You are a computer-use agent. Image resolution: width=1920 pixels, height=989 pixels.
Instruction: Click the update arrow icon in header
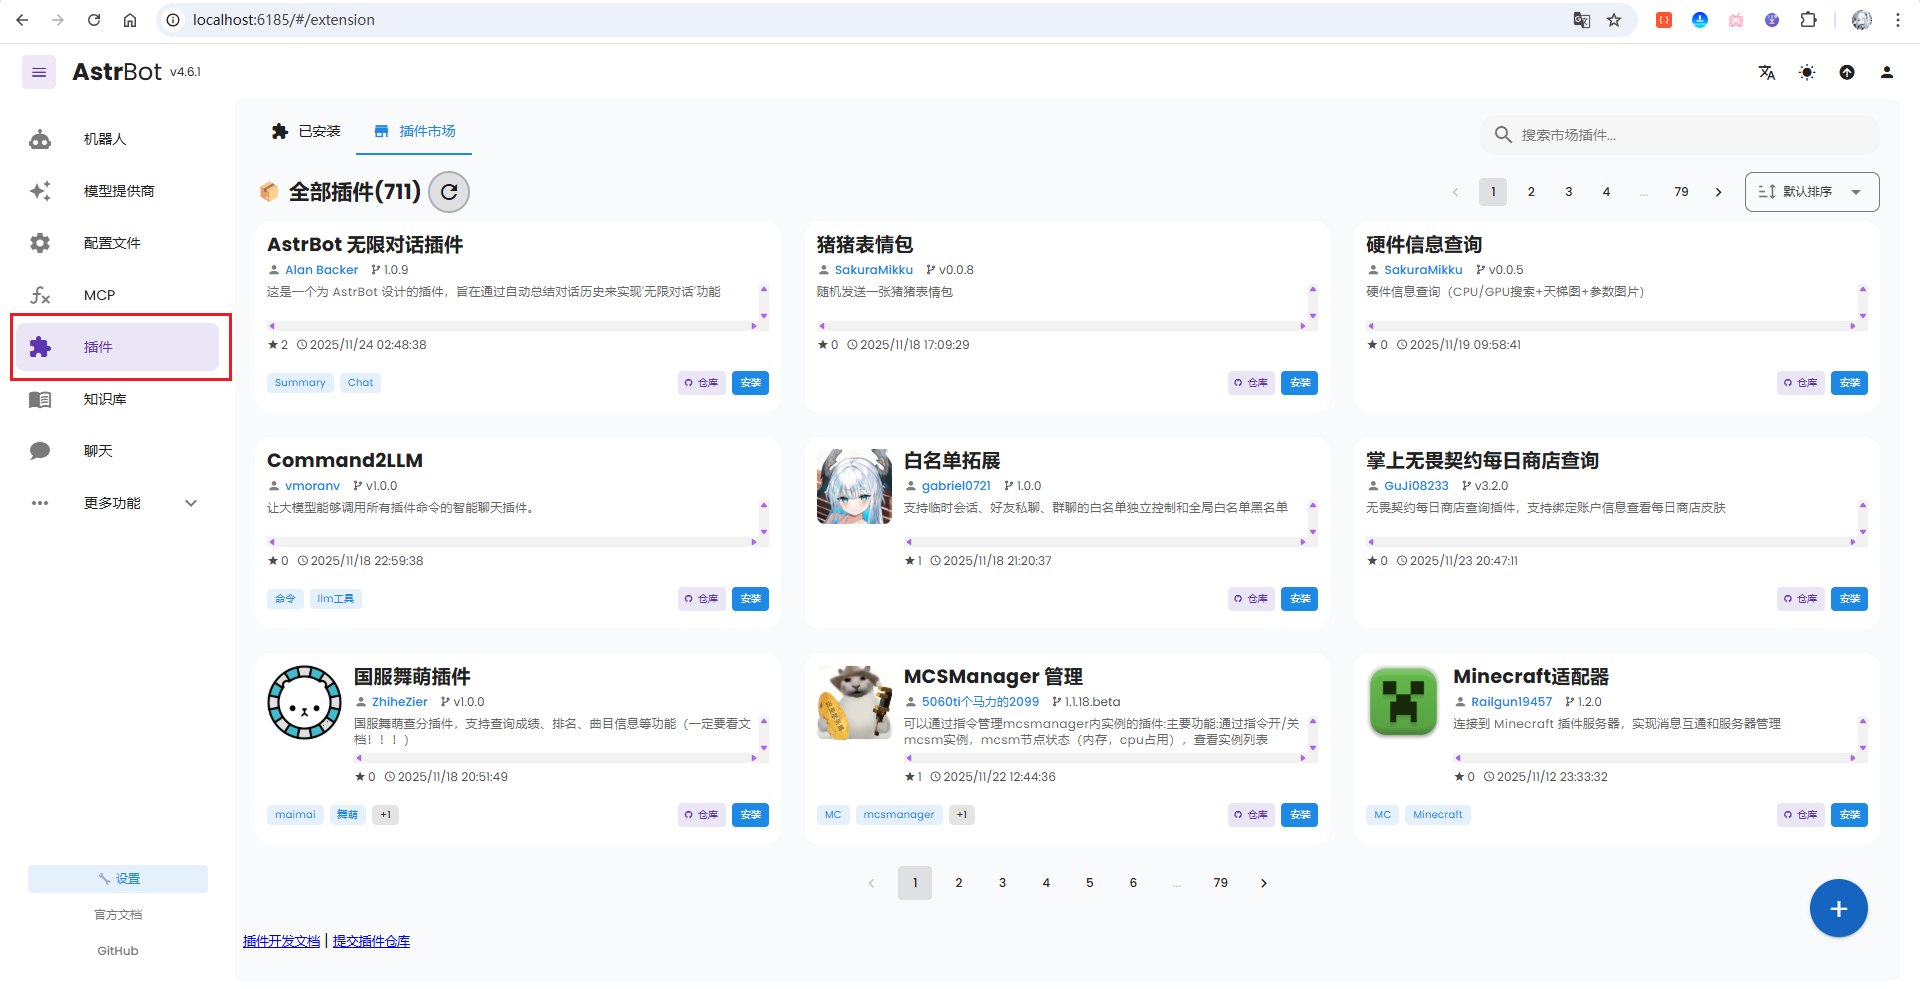[x=1847, y=72]
